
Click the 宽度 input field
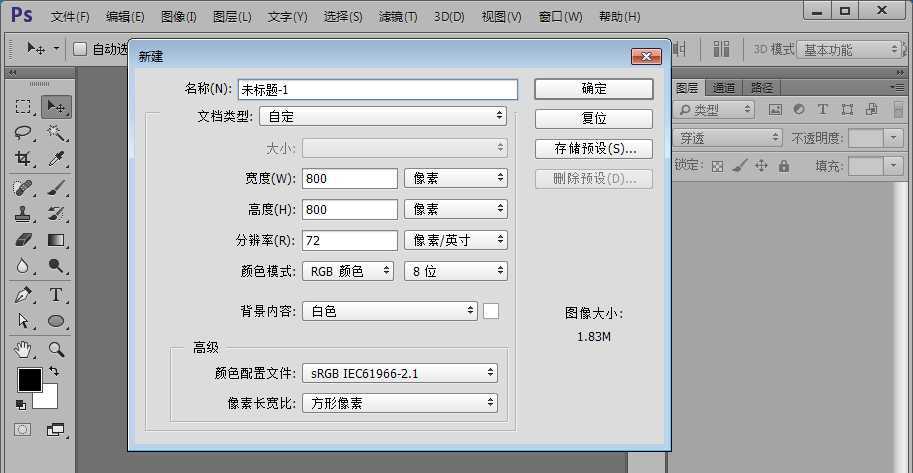350,178
